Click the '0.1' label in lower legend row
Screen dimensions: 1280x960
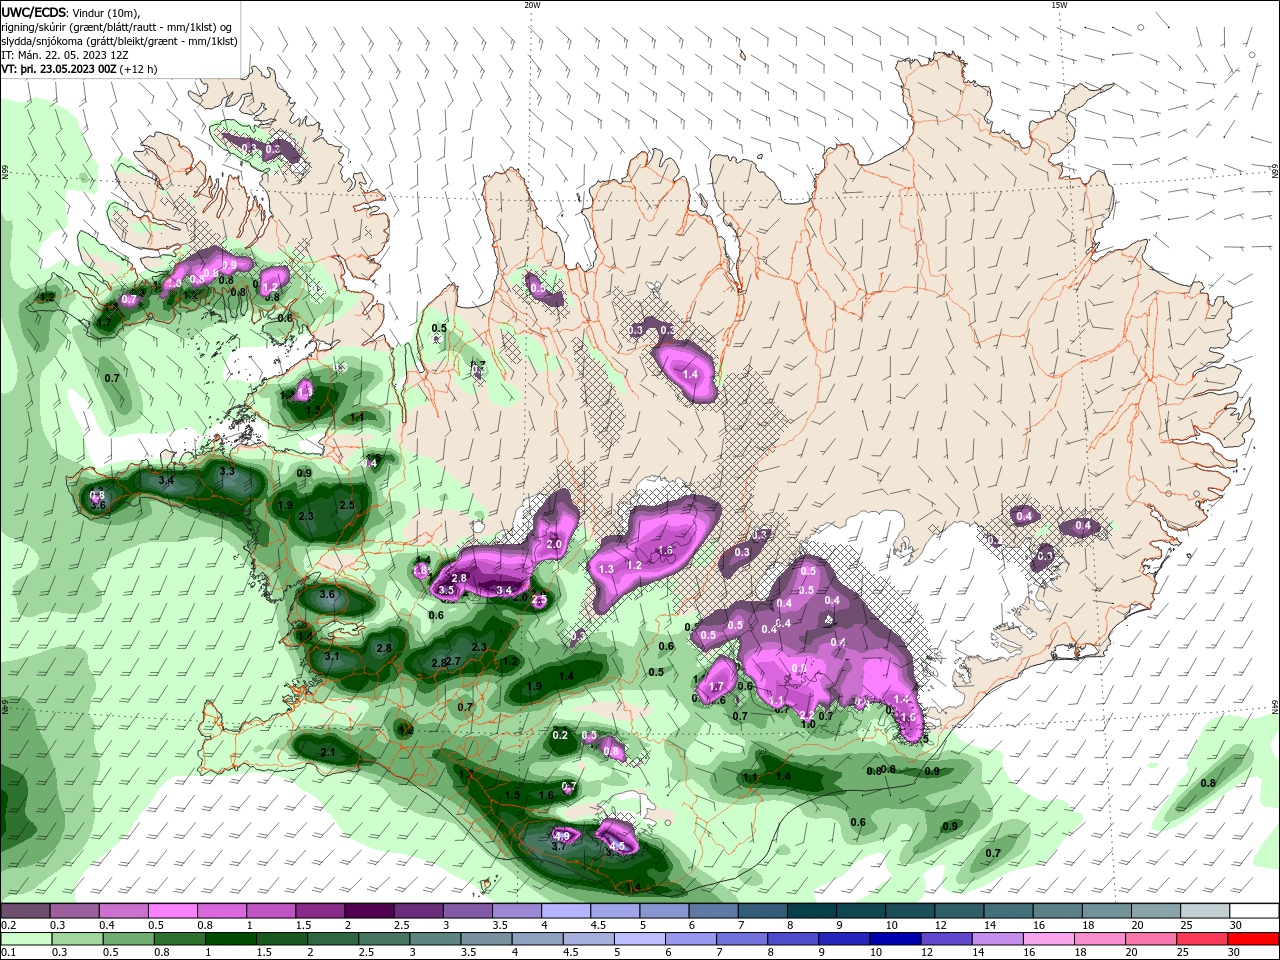pos(8,953)
